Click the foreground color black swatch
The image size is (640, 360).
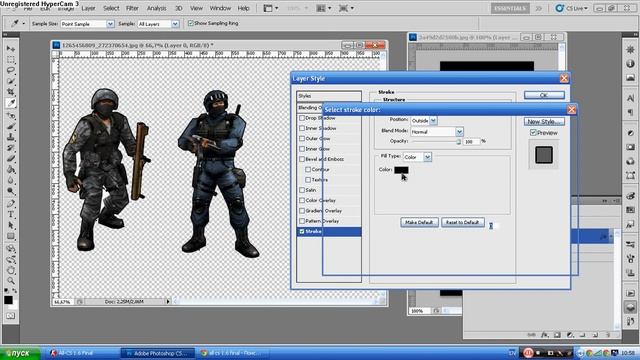(x=8, y=300)
